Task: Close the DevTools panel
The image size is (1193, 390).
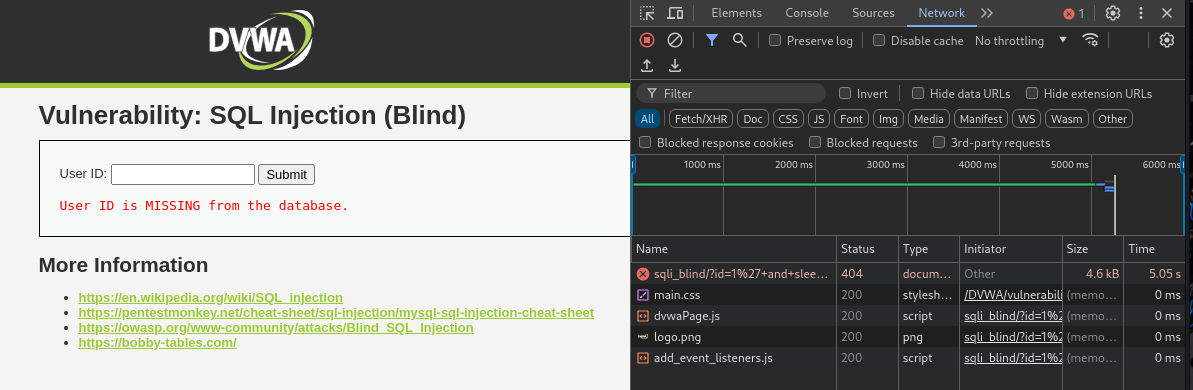Action: pyautogui.click(x=1167, y=13)
